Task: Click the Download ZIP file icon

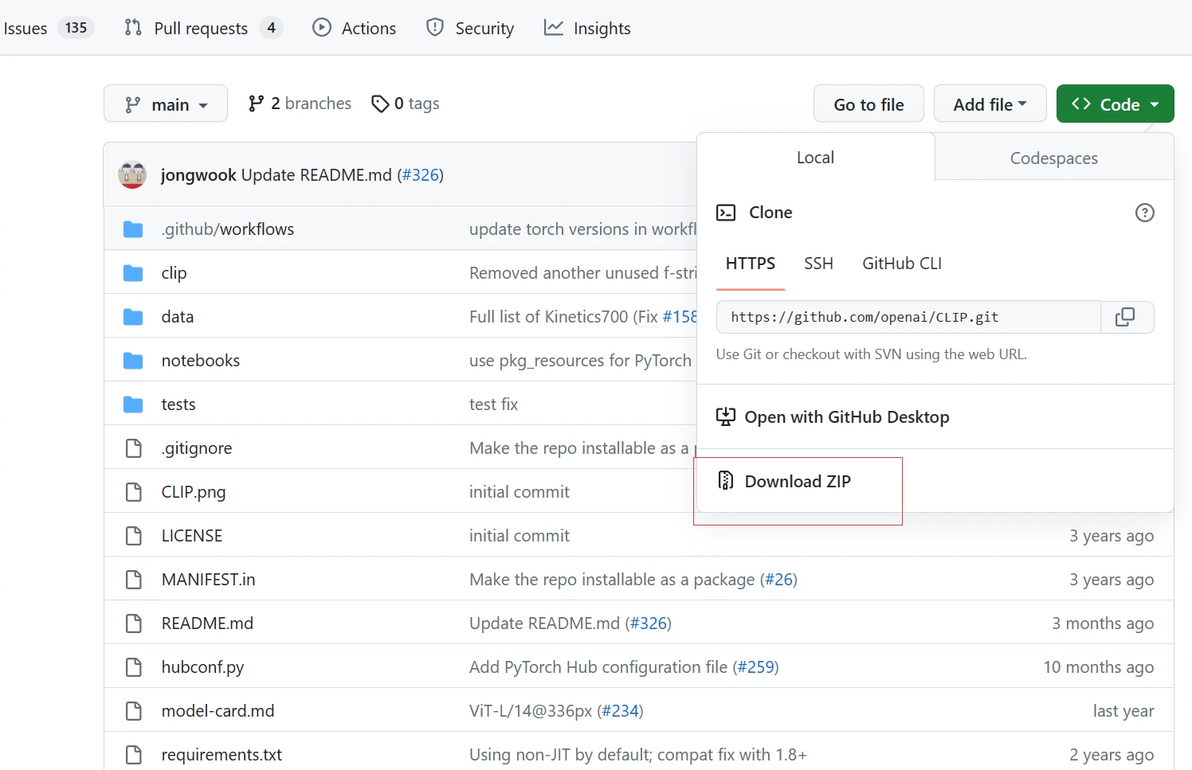Action: pos(726,481)
